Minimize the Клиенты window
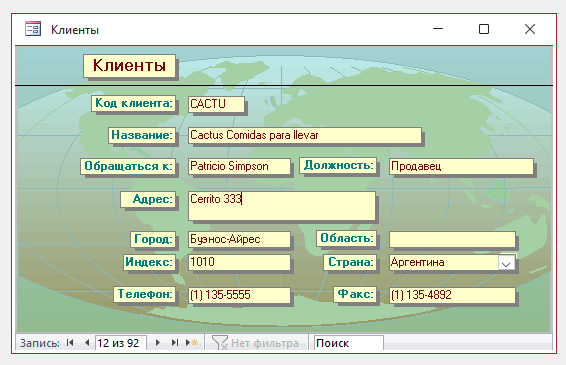 [x=438, y=29]
